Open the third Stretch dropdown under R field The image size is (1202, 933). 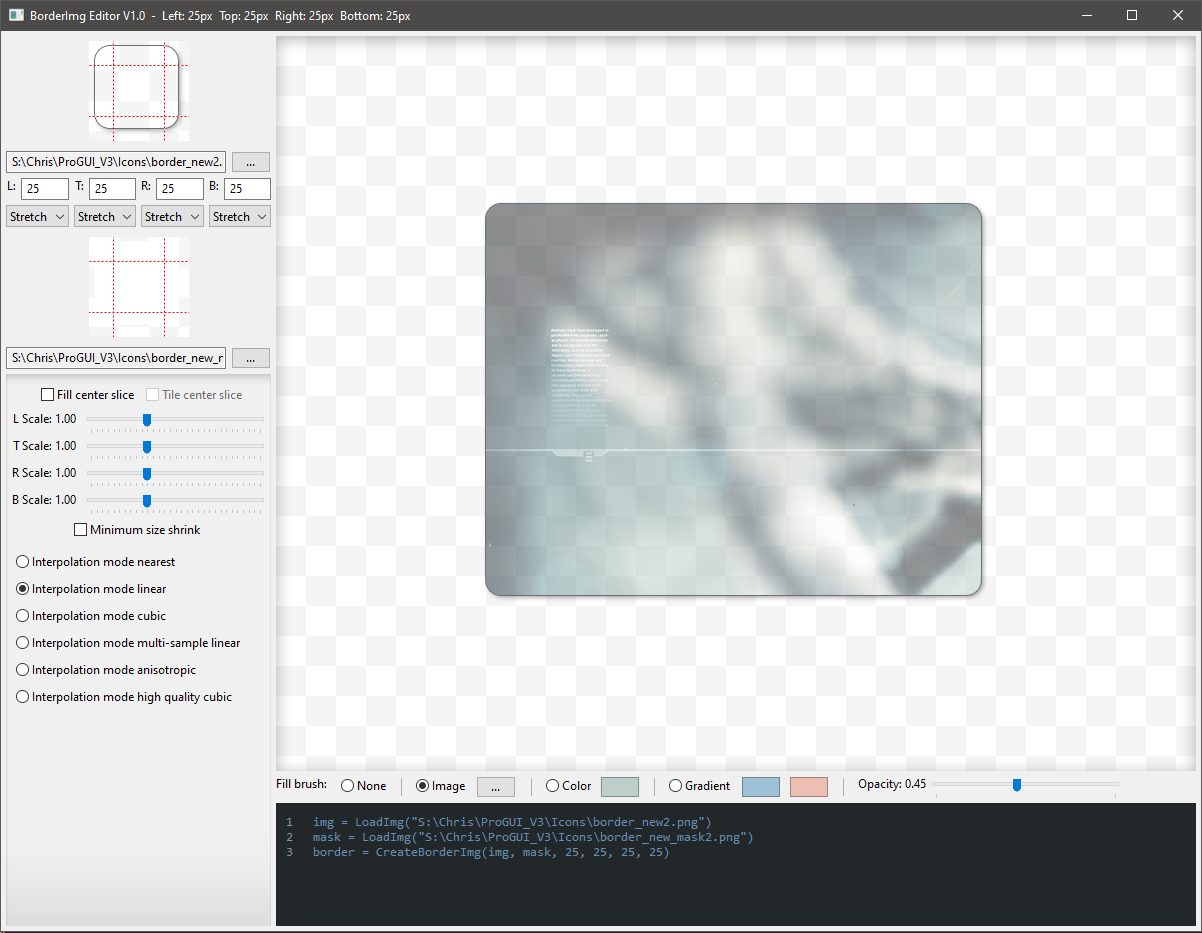tap(172, 216)
